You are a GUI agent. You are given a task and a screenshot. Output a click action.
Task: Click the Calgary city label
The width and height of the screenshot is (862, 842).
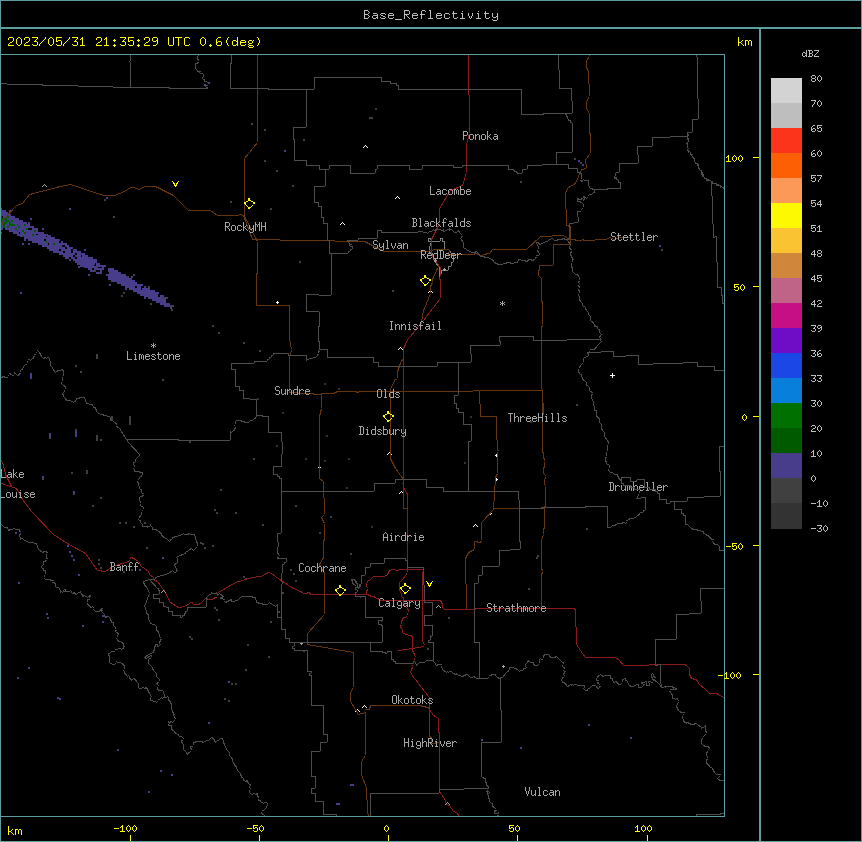coord(400,603)
